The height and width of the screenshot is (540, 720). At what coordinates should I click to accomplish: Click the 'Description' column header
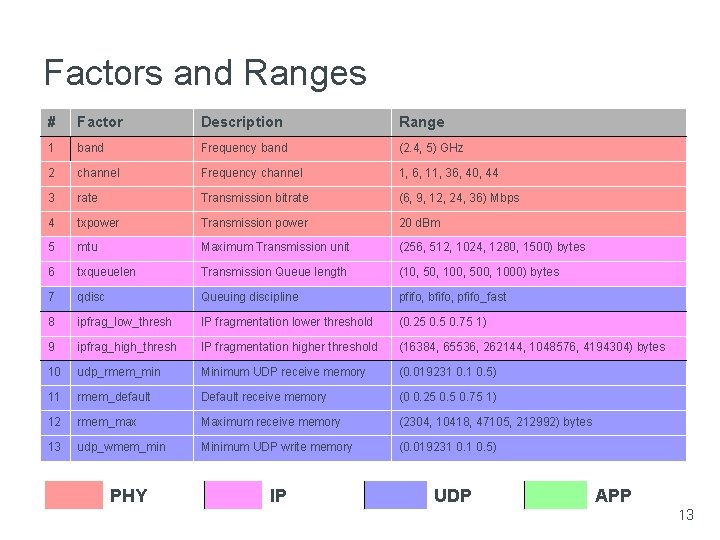click(x=242, y=122)
